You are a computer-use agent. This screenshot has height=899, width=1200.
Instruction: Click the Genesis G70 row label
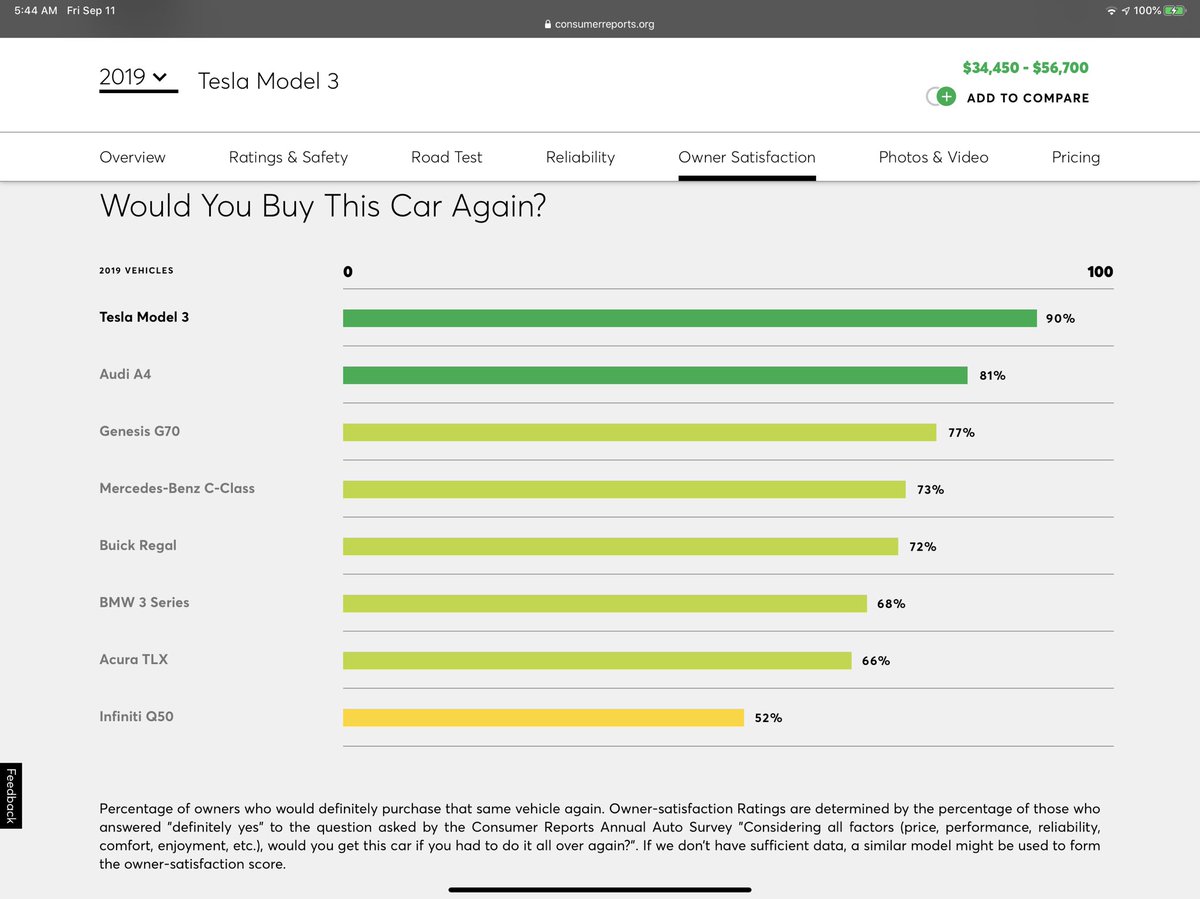pyautogui.click(x=140, y=431)
